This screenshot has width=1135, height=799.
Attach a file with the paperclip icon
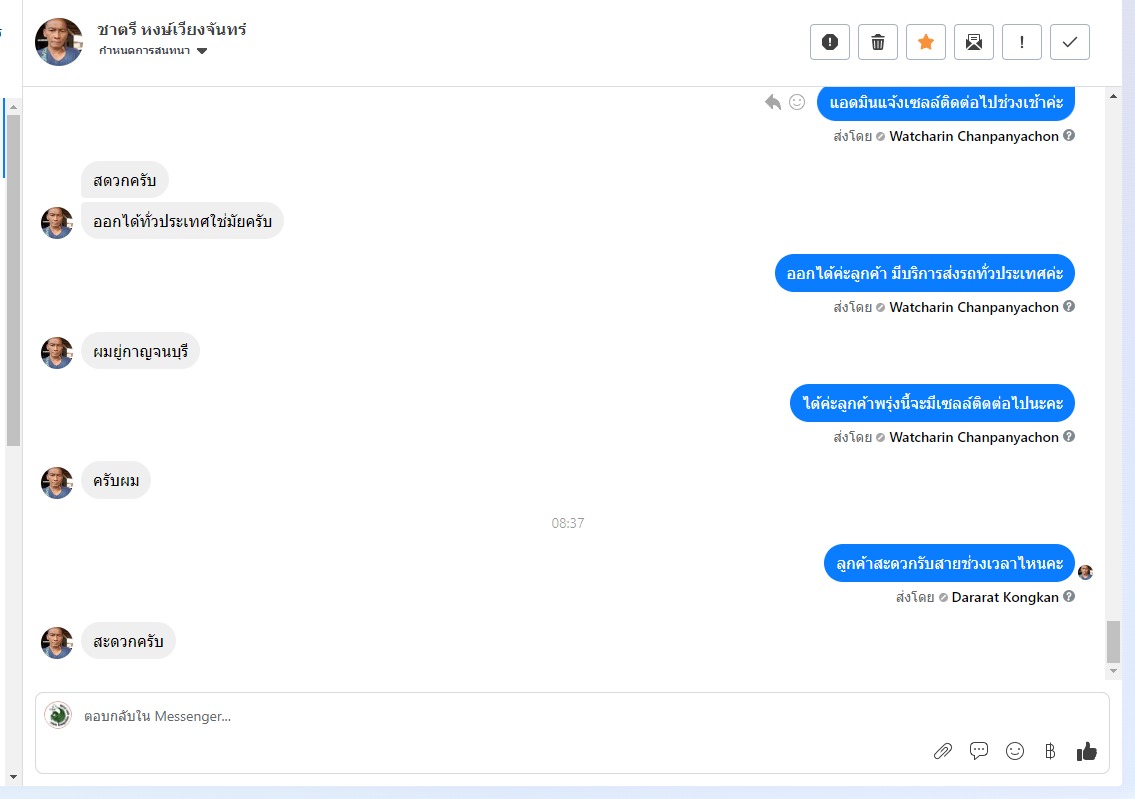(942, 751)
